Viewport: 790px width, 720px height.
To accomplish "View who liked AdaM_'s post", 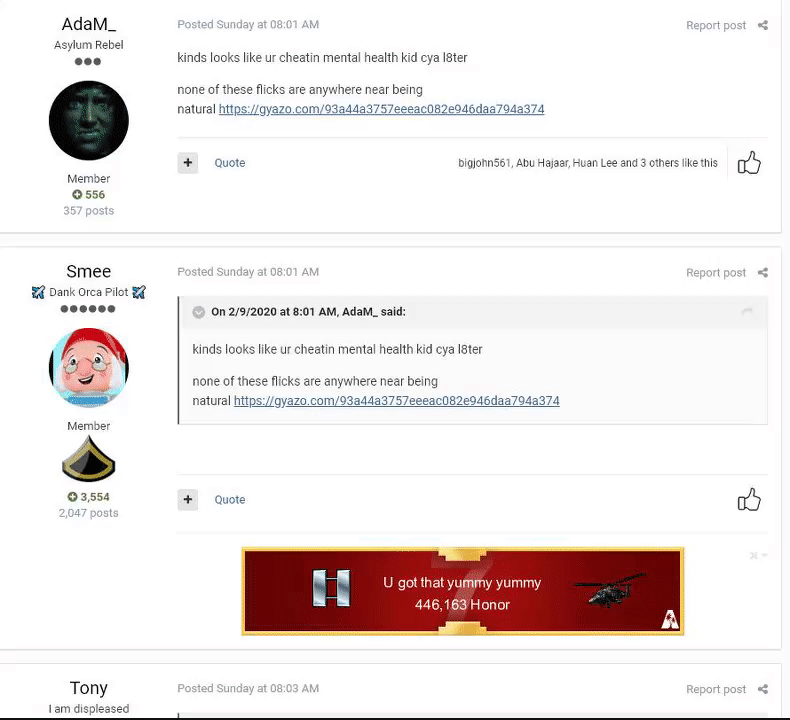I will click(587, 163).
